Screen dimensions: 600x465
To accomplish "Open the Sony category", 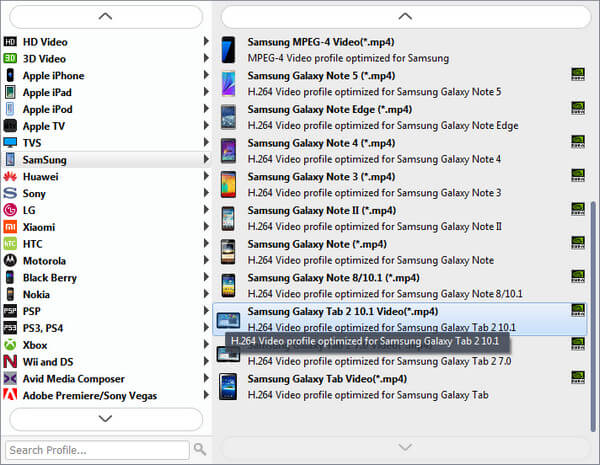I will 106,193.
